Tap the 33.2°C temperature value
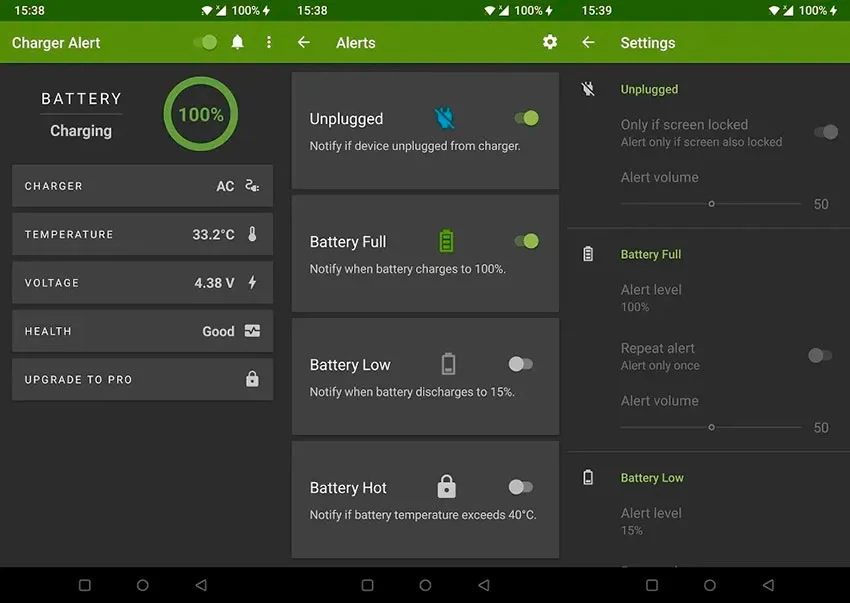Screen dimensions: 850x603 214,234
